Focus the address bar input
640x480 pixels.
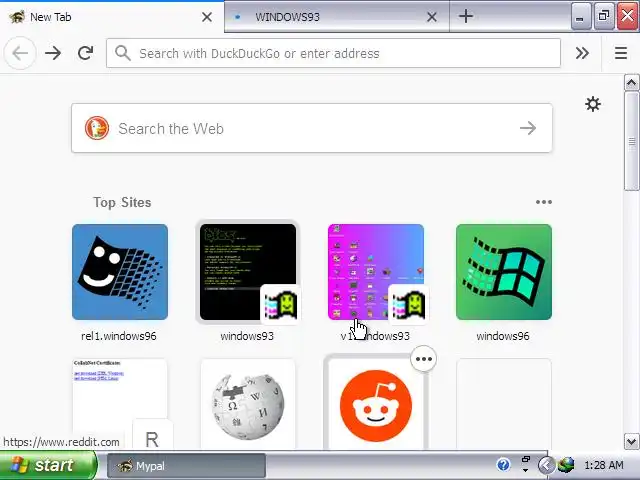point(333,53)
